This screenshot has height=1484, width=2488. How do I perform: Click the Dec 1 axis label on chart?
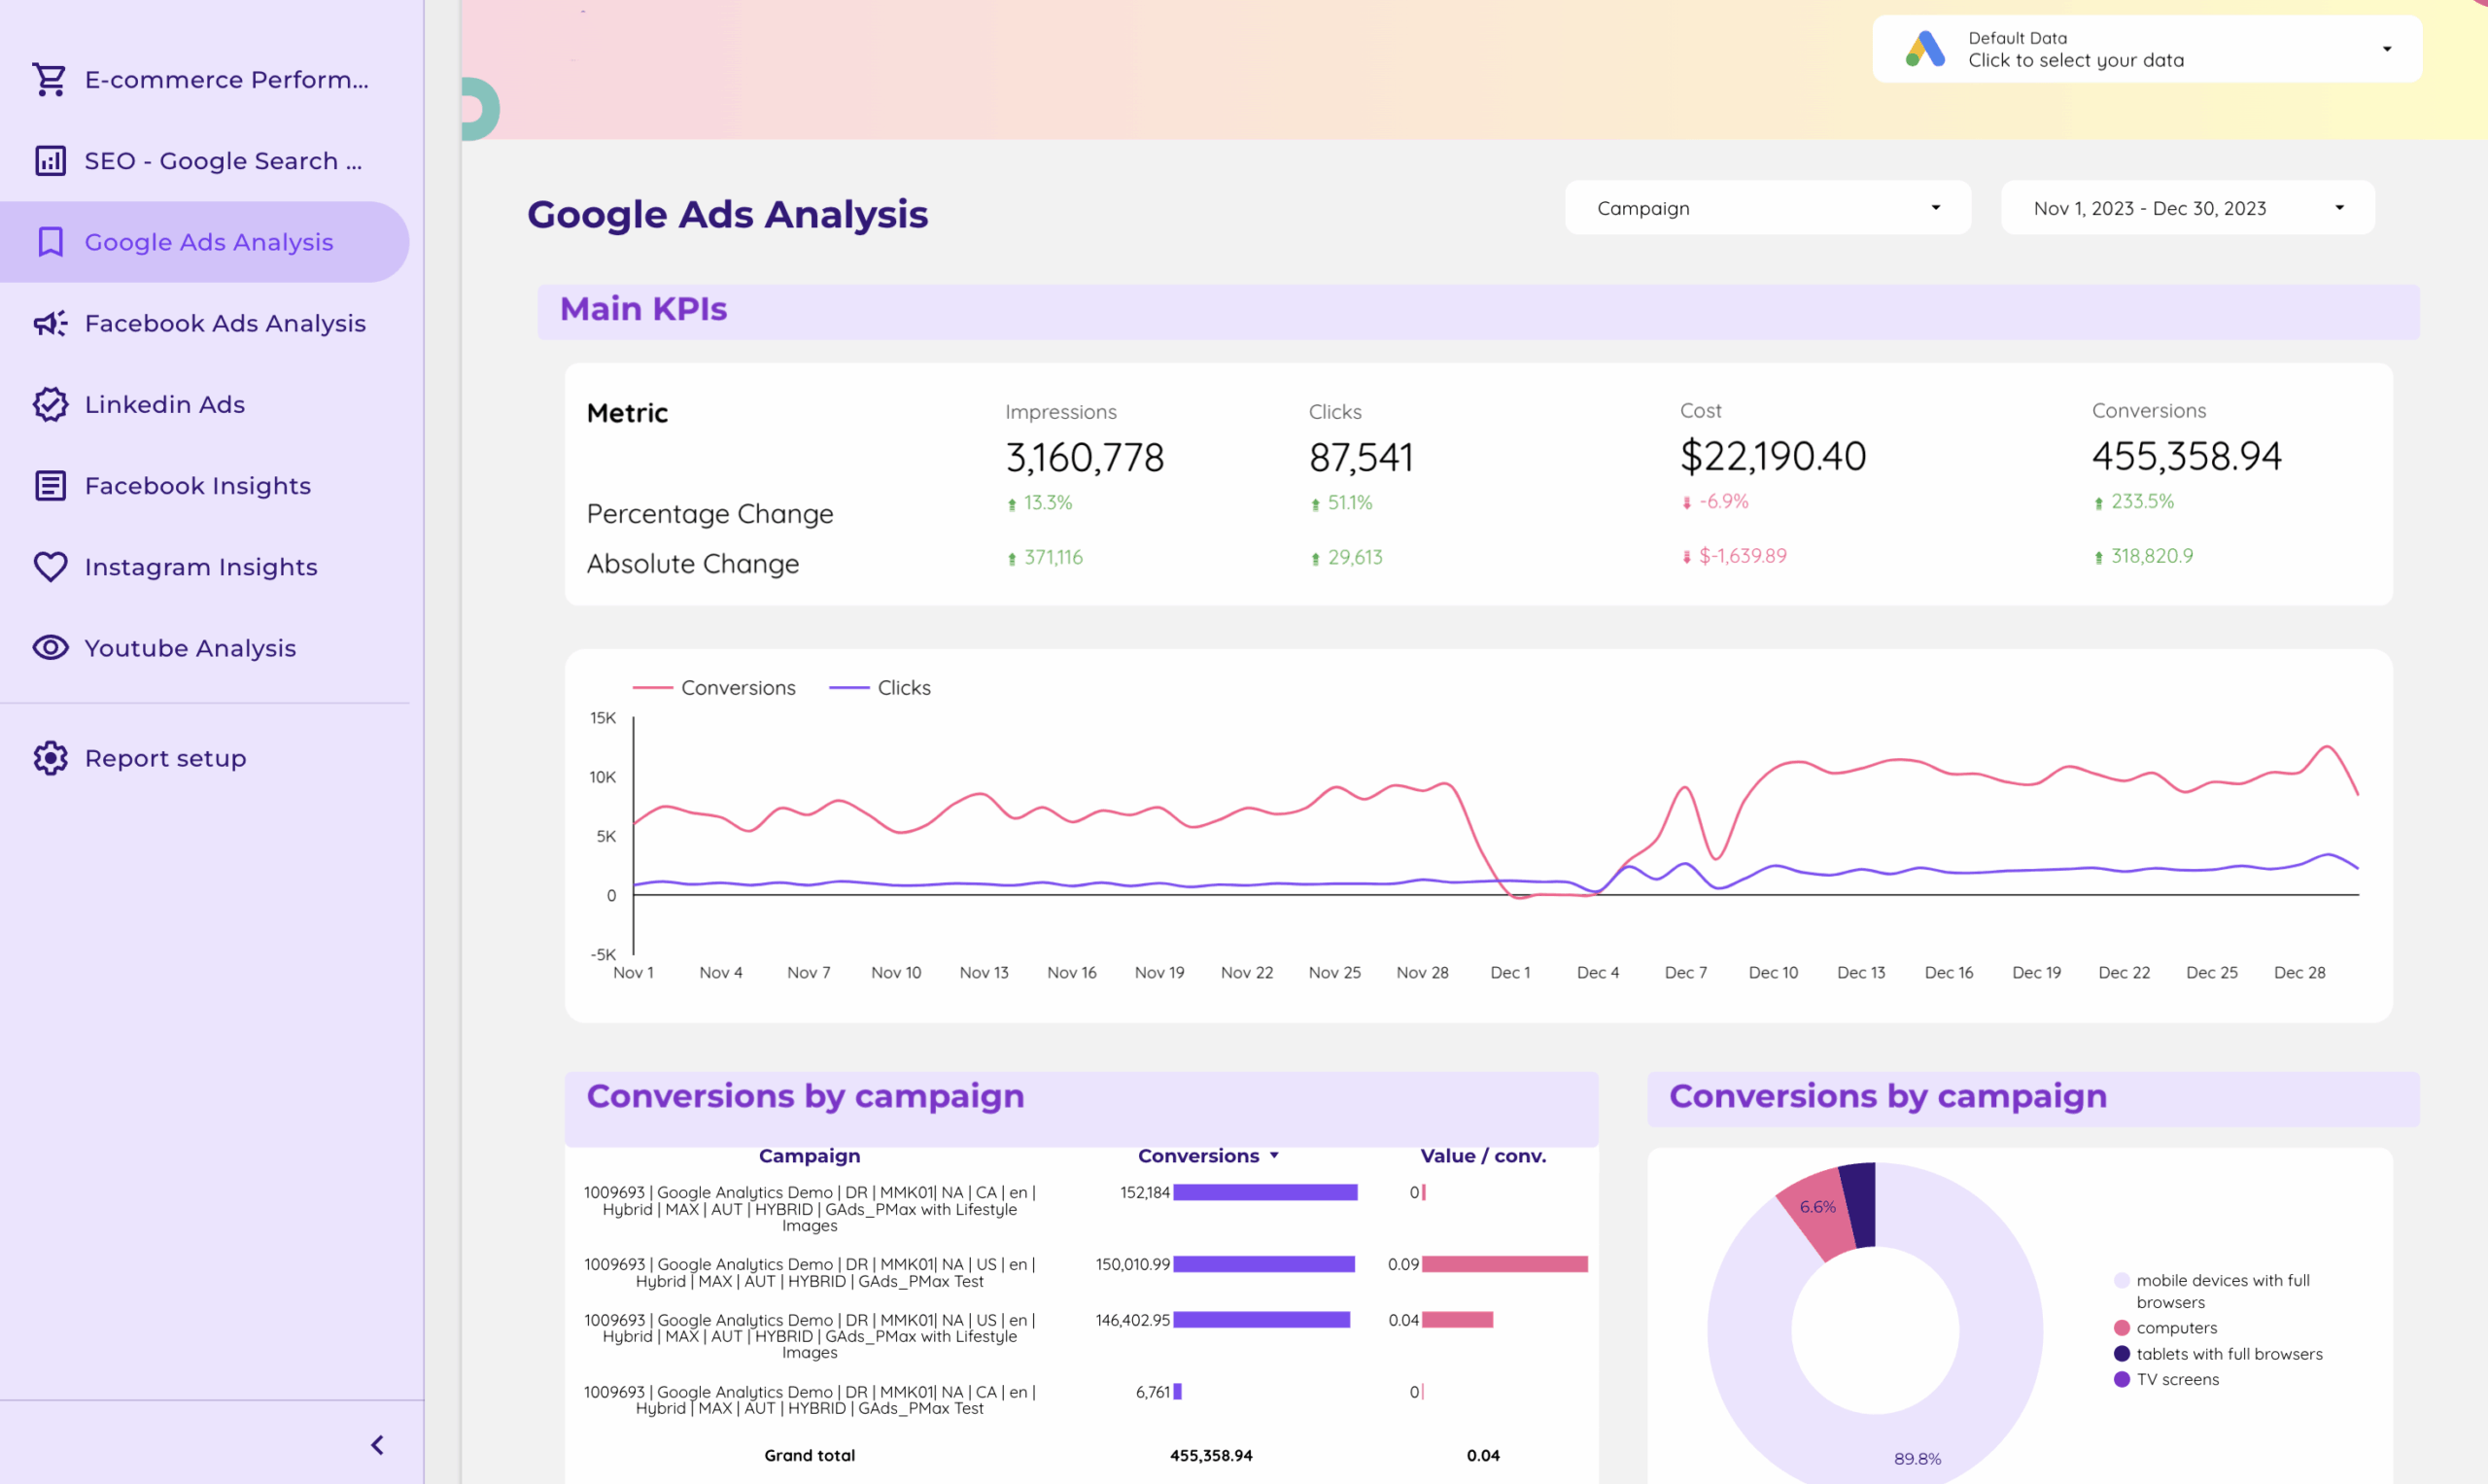point(1510,972)
